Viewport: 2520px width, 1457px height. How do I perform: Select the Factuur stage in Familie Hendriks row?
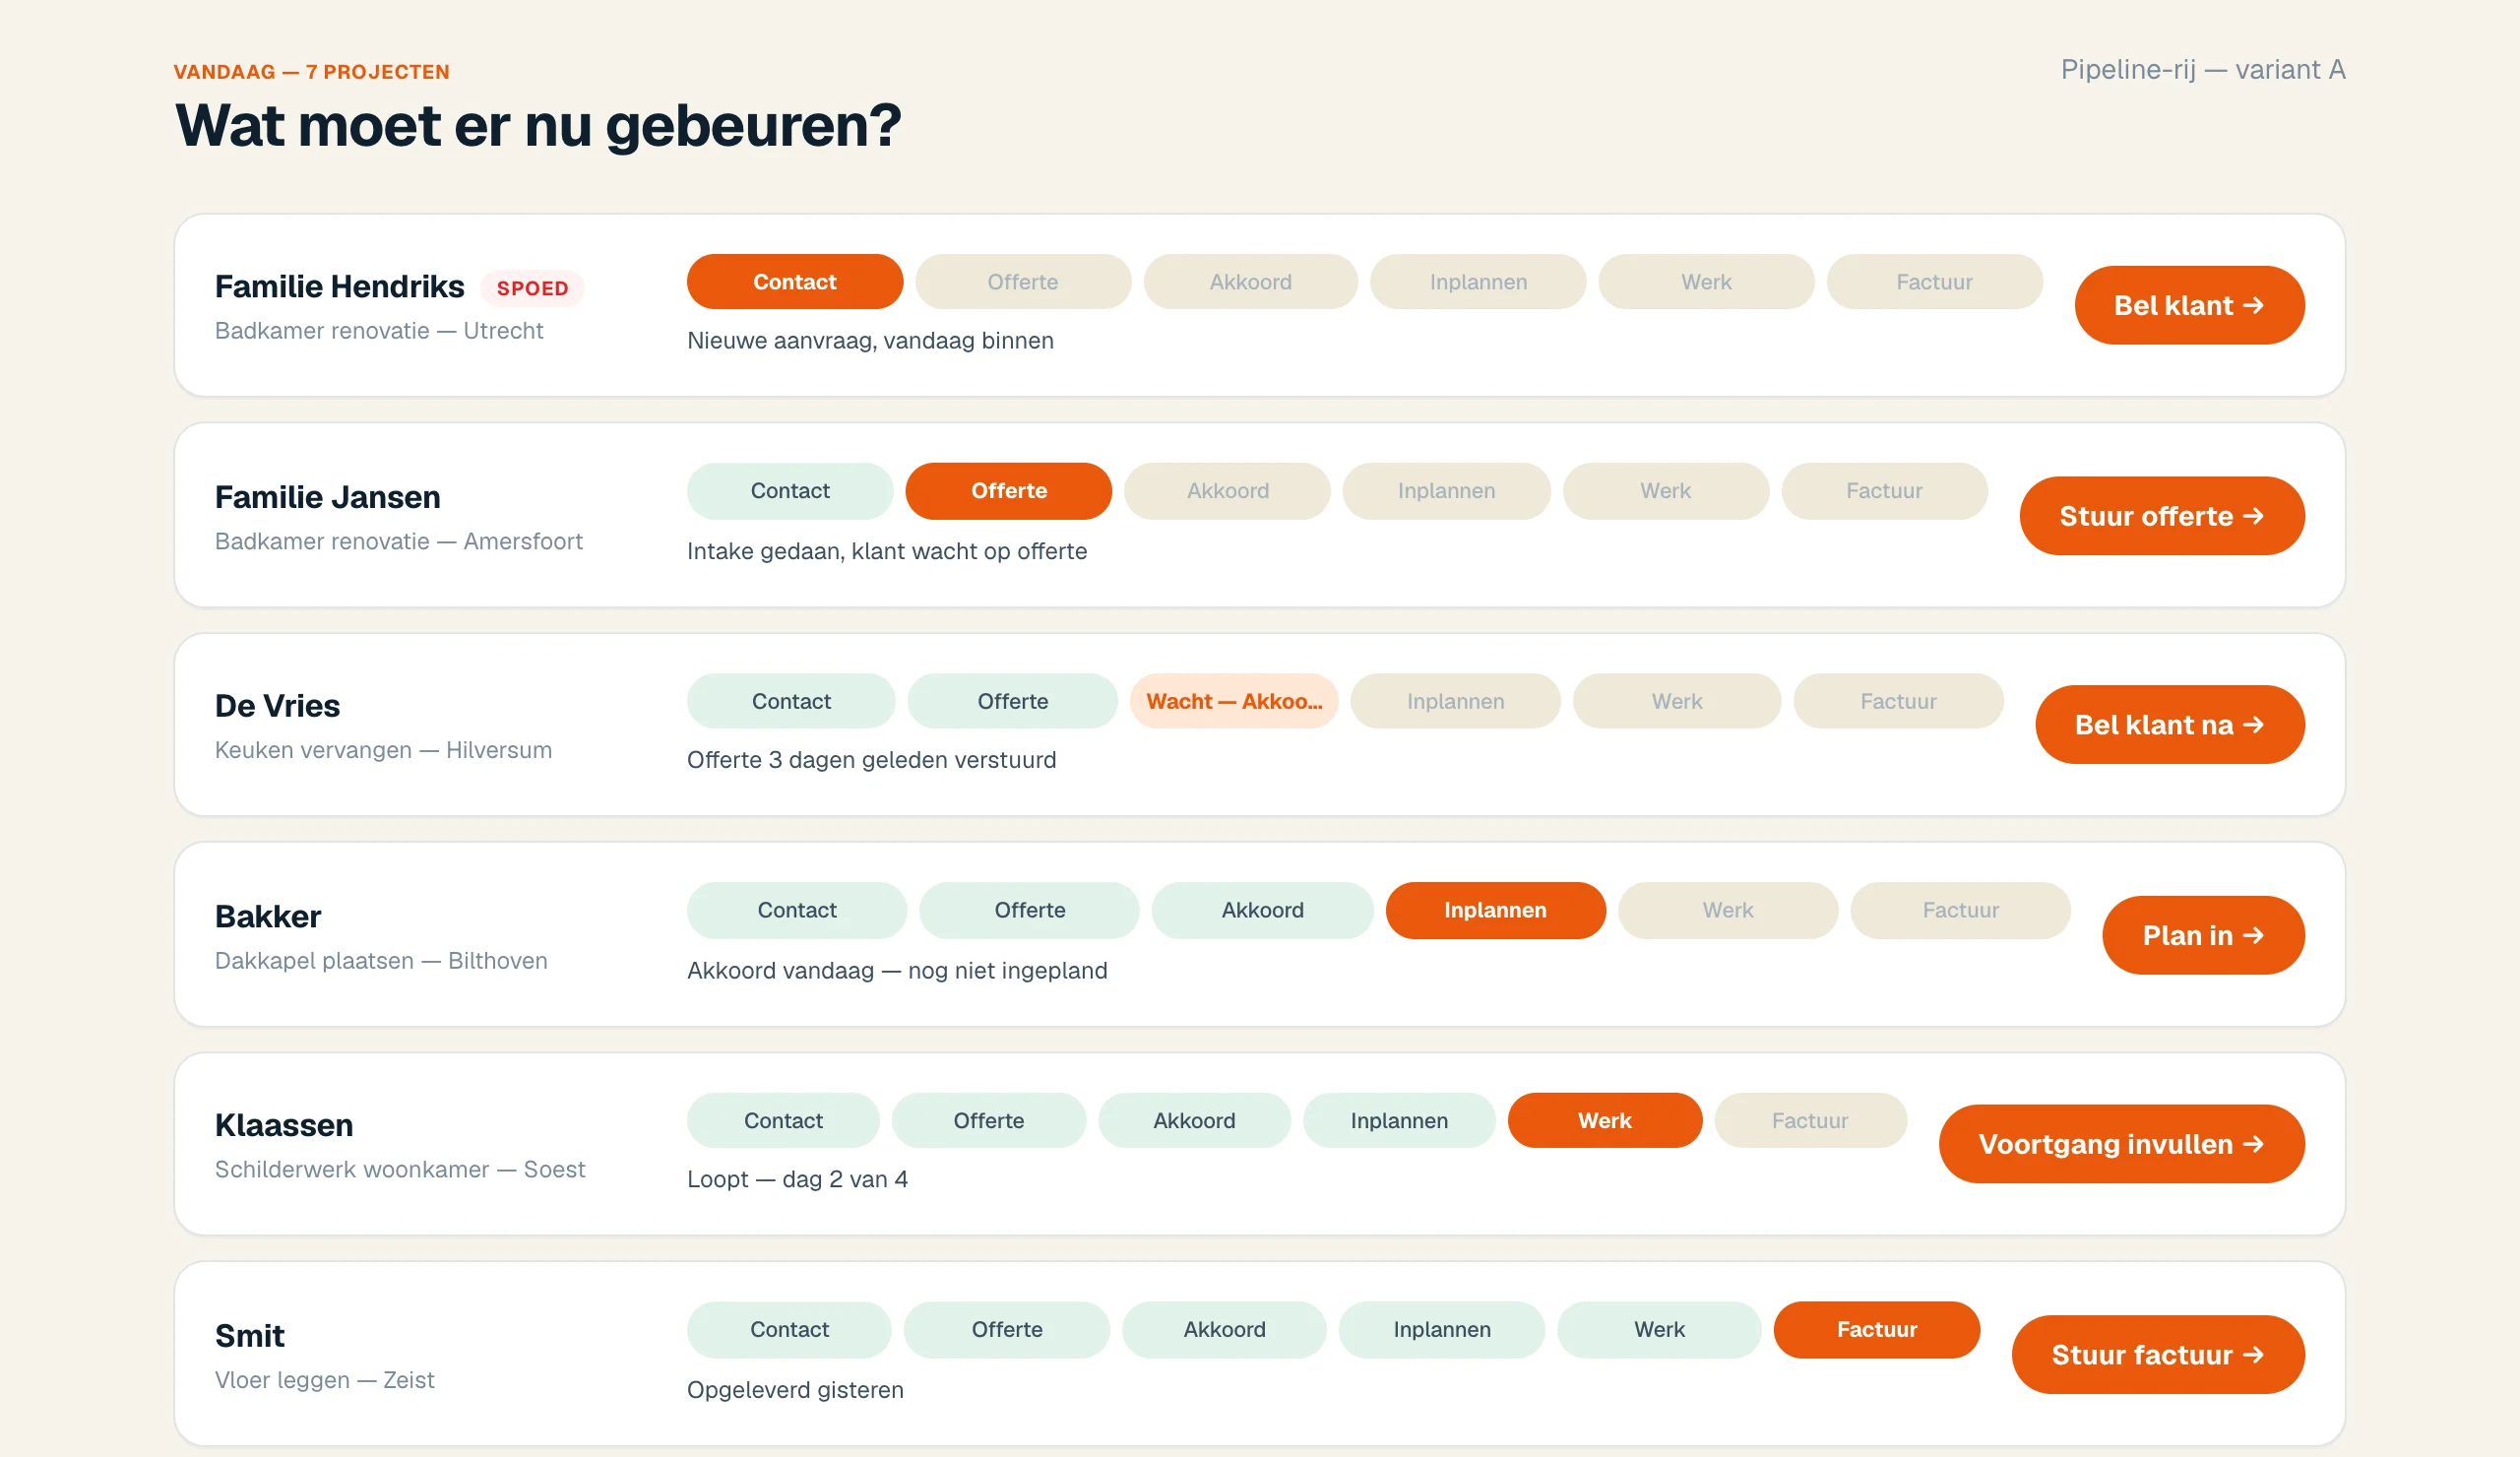1934,282
